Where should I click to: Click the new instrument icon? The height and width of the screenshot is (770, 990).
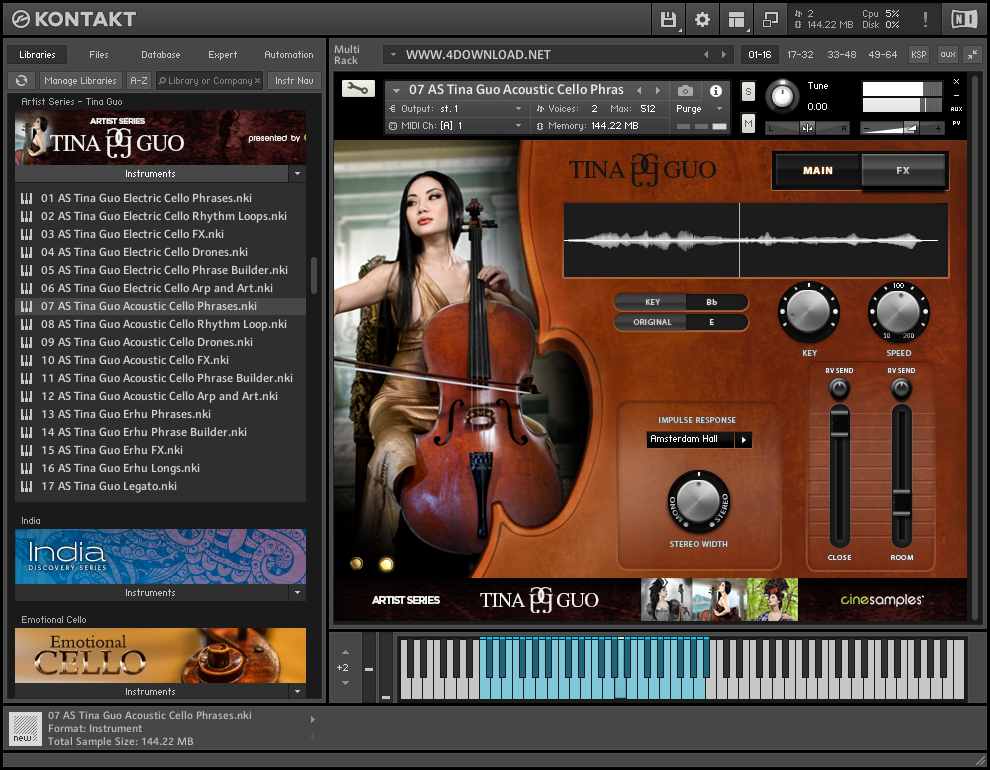(x=25, y=729)
